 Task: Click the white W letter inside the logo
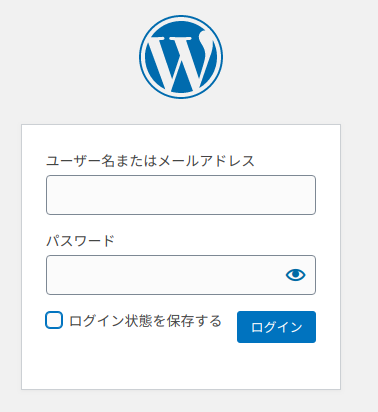pos(181,61)
